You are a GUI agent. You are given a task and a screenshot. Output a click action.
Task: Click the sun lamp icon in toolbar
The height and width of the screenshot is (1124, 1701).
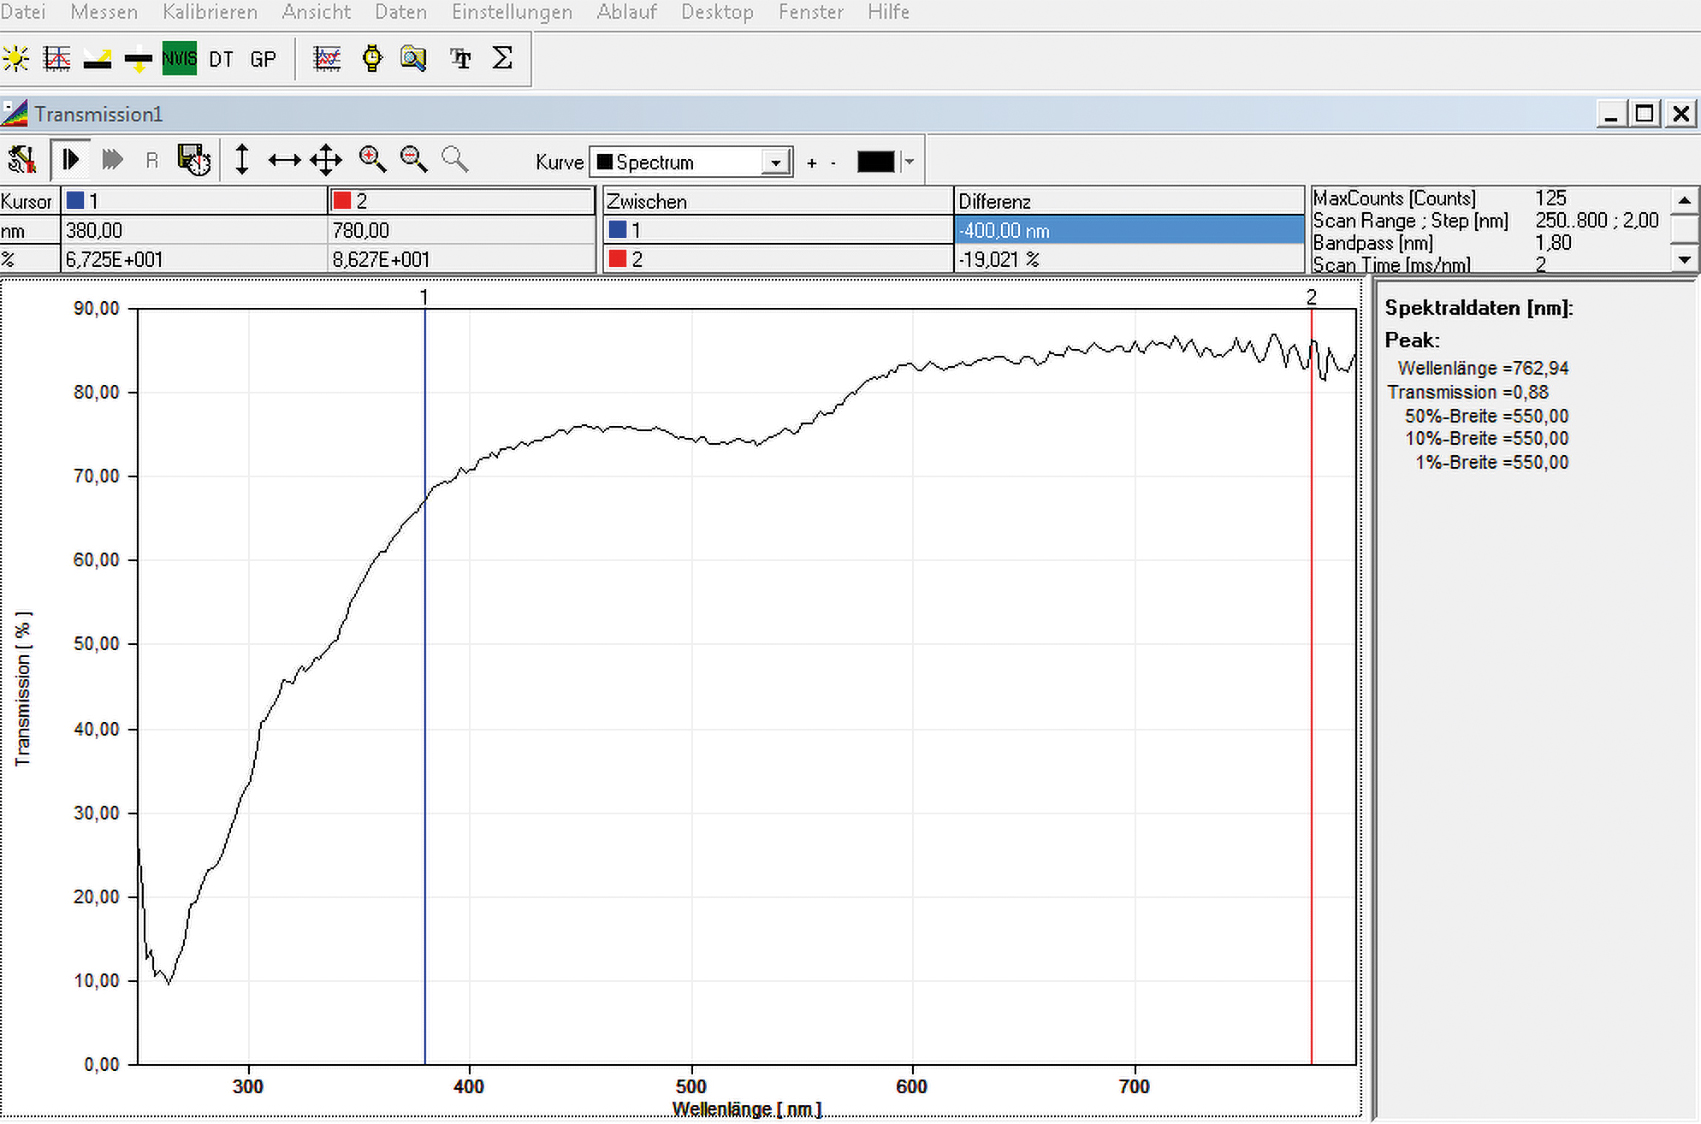16,59
